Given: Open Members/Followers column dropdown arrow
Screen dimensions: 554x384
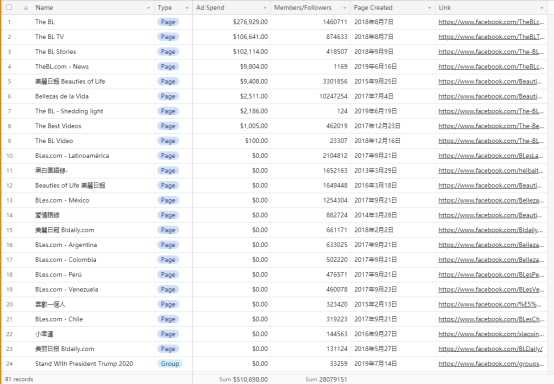Looking at the screenshot, I should pyautogui.click(x=344, y=8).
